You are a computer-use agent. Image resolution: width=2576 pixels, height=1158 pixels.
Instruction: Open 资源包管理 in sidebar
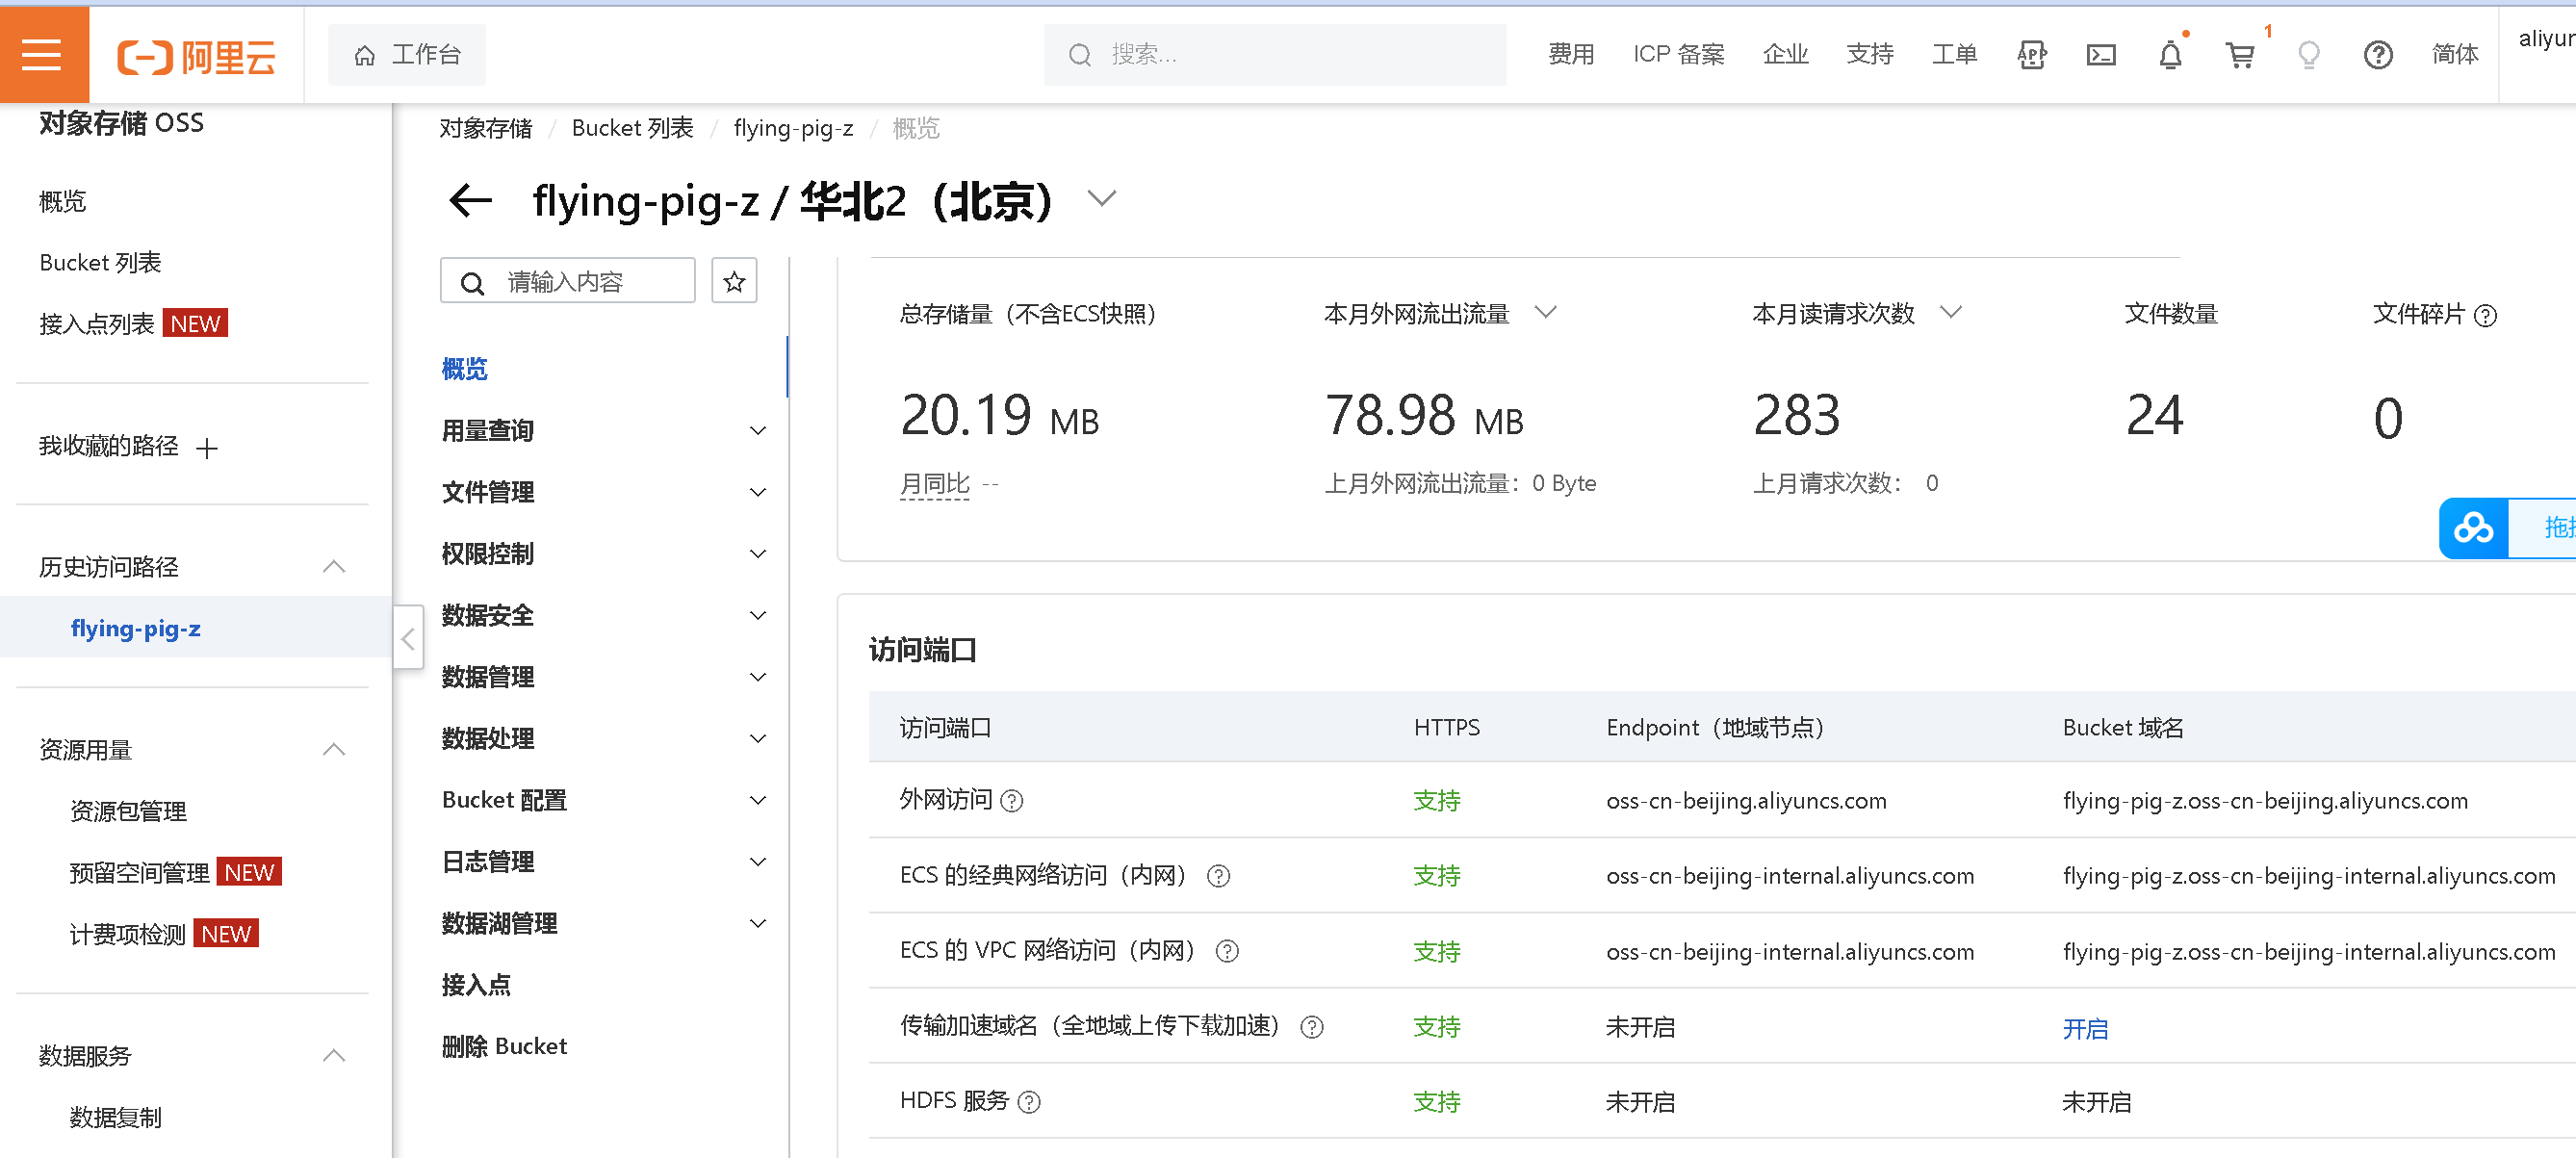pos(128,812)
